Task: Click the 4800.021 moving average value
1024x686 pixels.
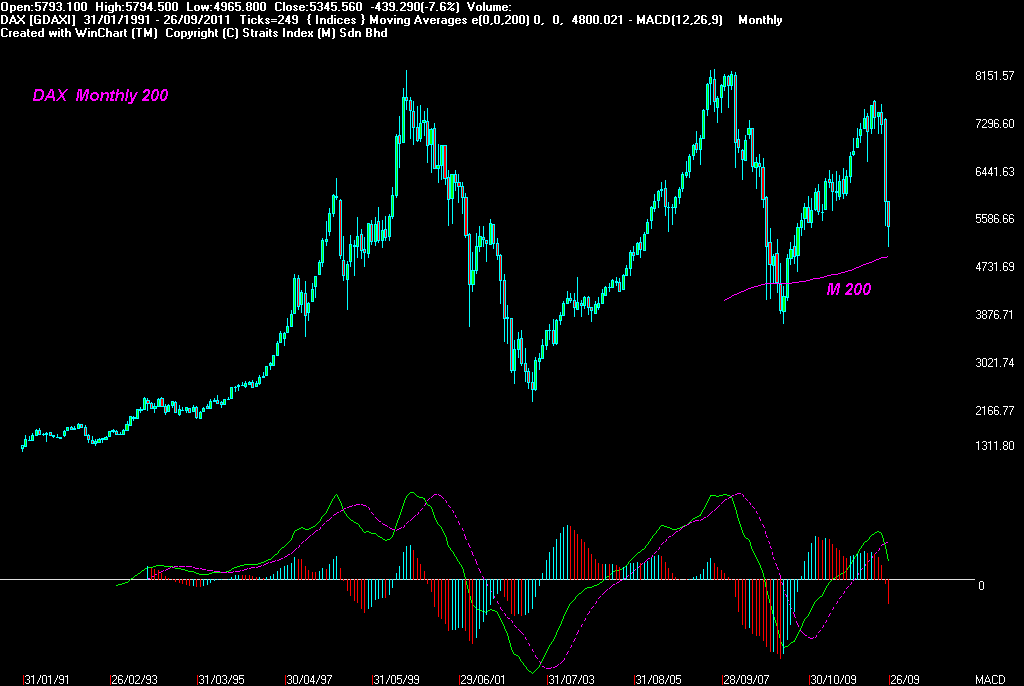Action: click(x=598, y=20)
